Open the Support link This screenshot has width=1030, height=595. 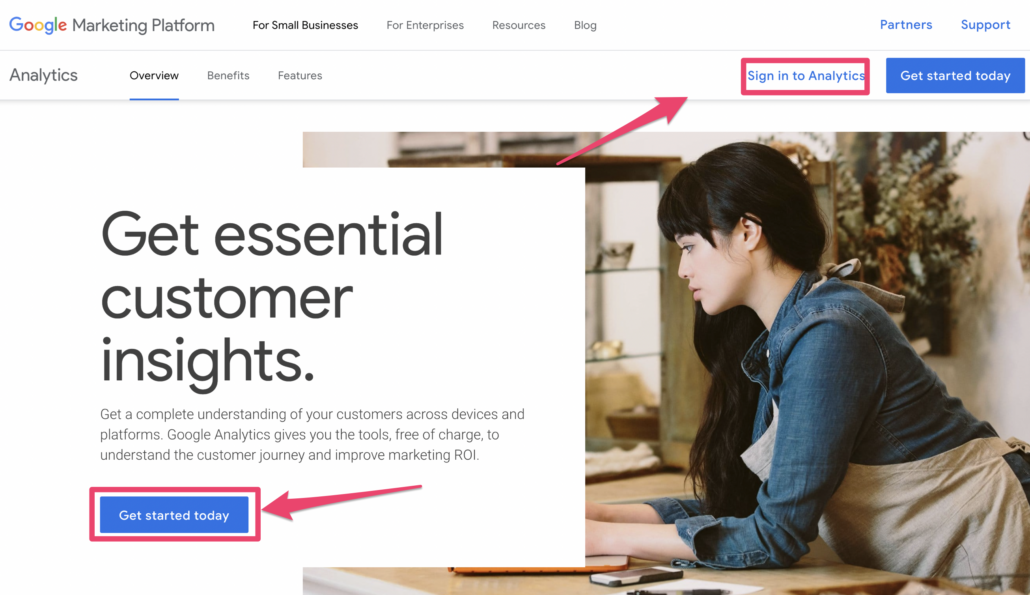point(985,25)
